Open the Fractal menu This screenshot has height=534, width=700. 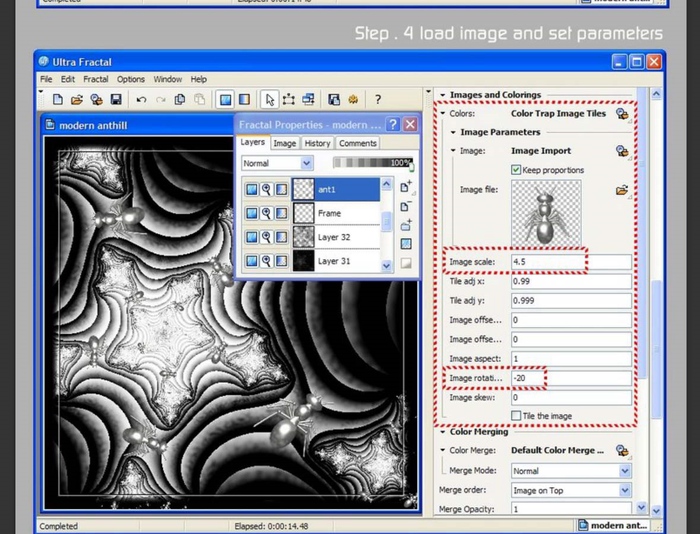[x=96, y=79]
